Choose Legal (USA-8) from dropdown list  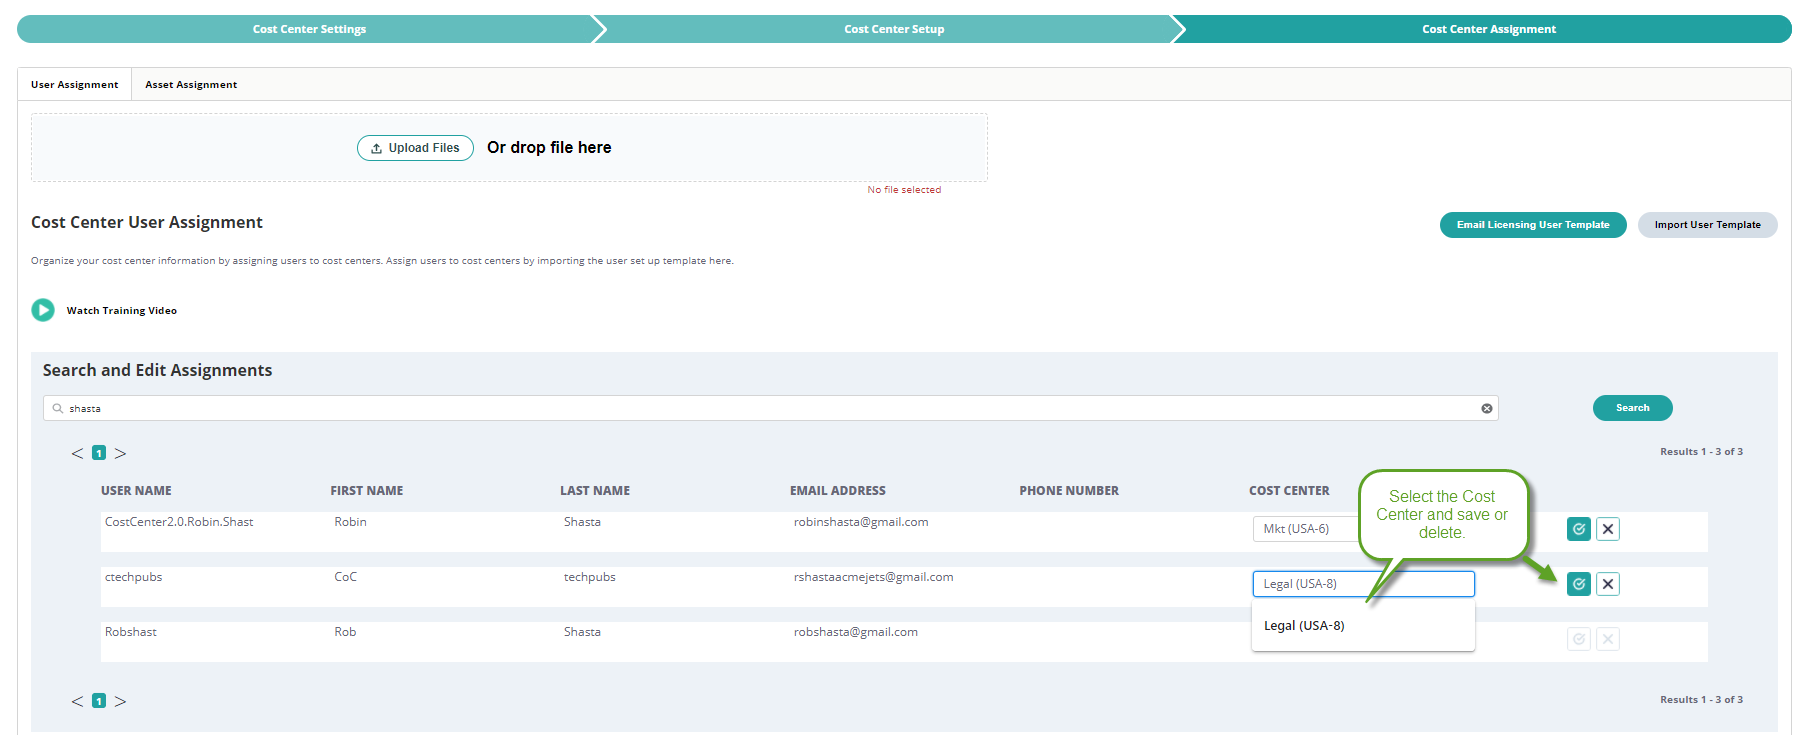[1363, 626]
